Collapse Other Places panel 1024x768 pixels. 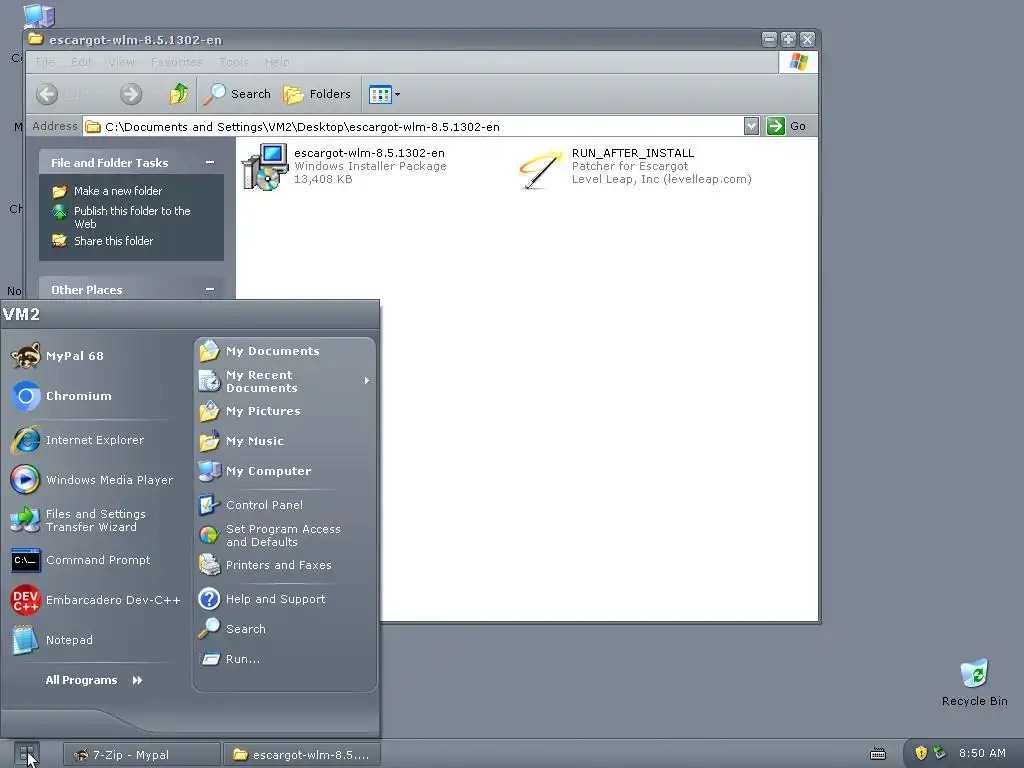pos(210,289)
